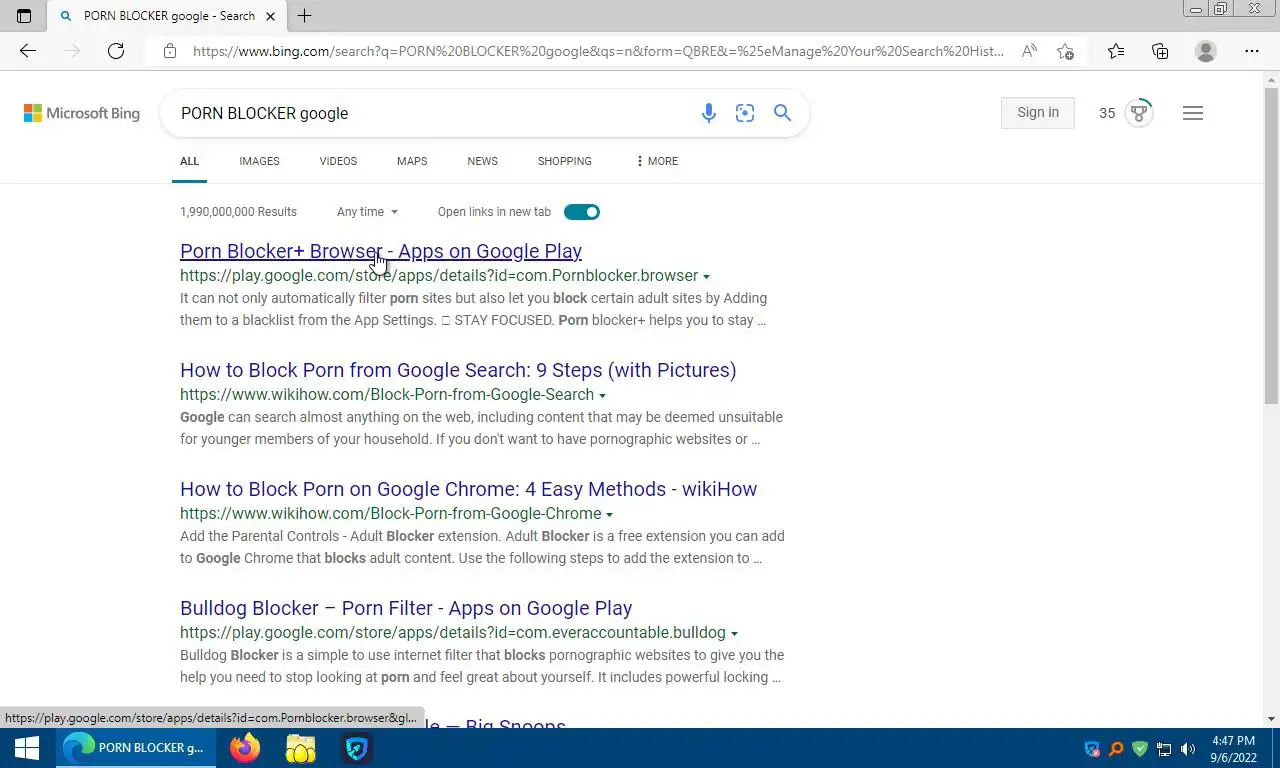Viewport: 1280px width, 768px height.
Task: Click the page vertical scrollbar thumb
Action: (x=1271, y=246)
